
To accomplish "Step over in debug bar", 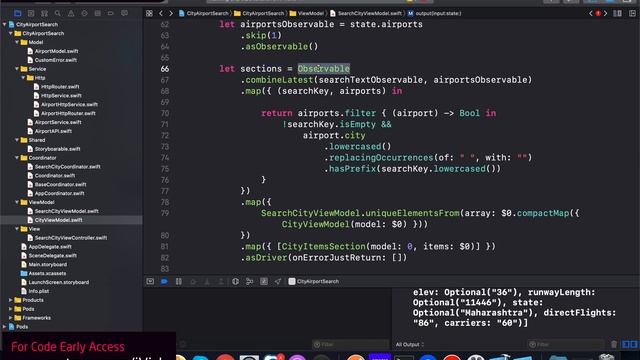I will pos(193,281).
